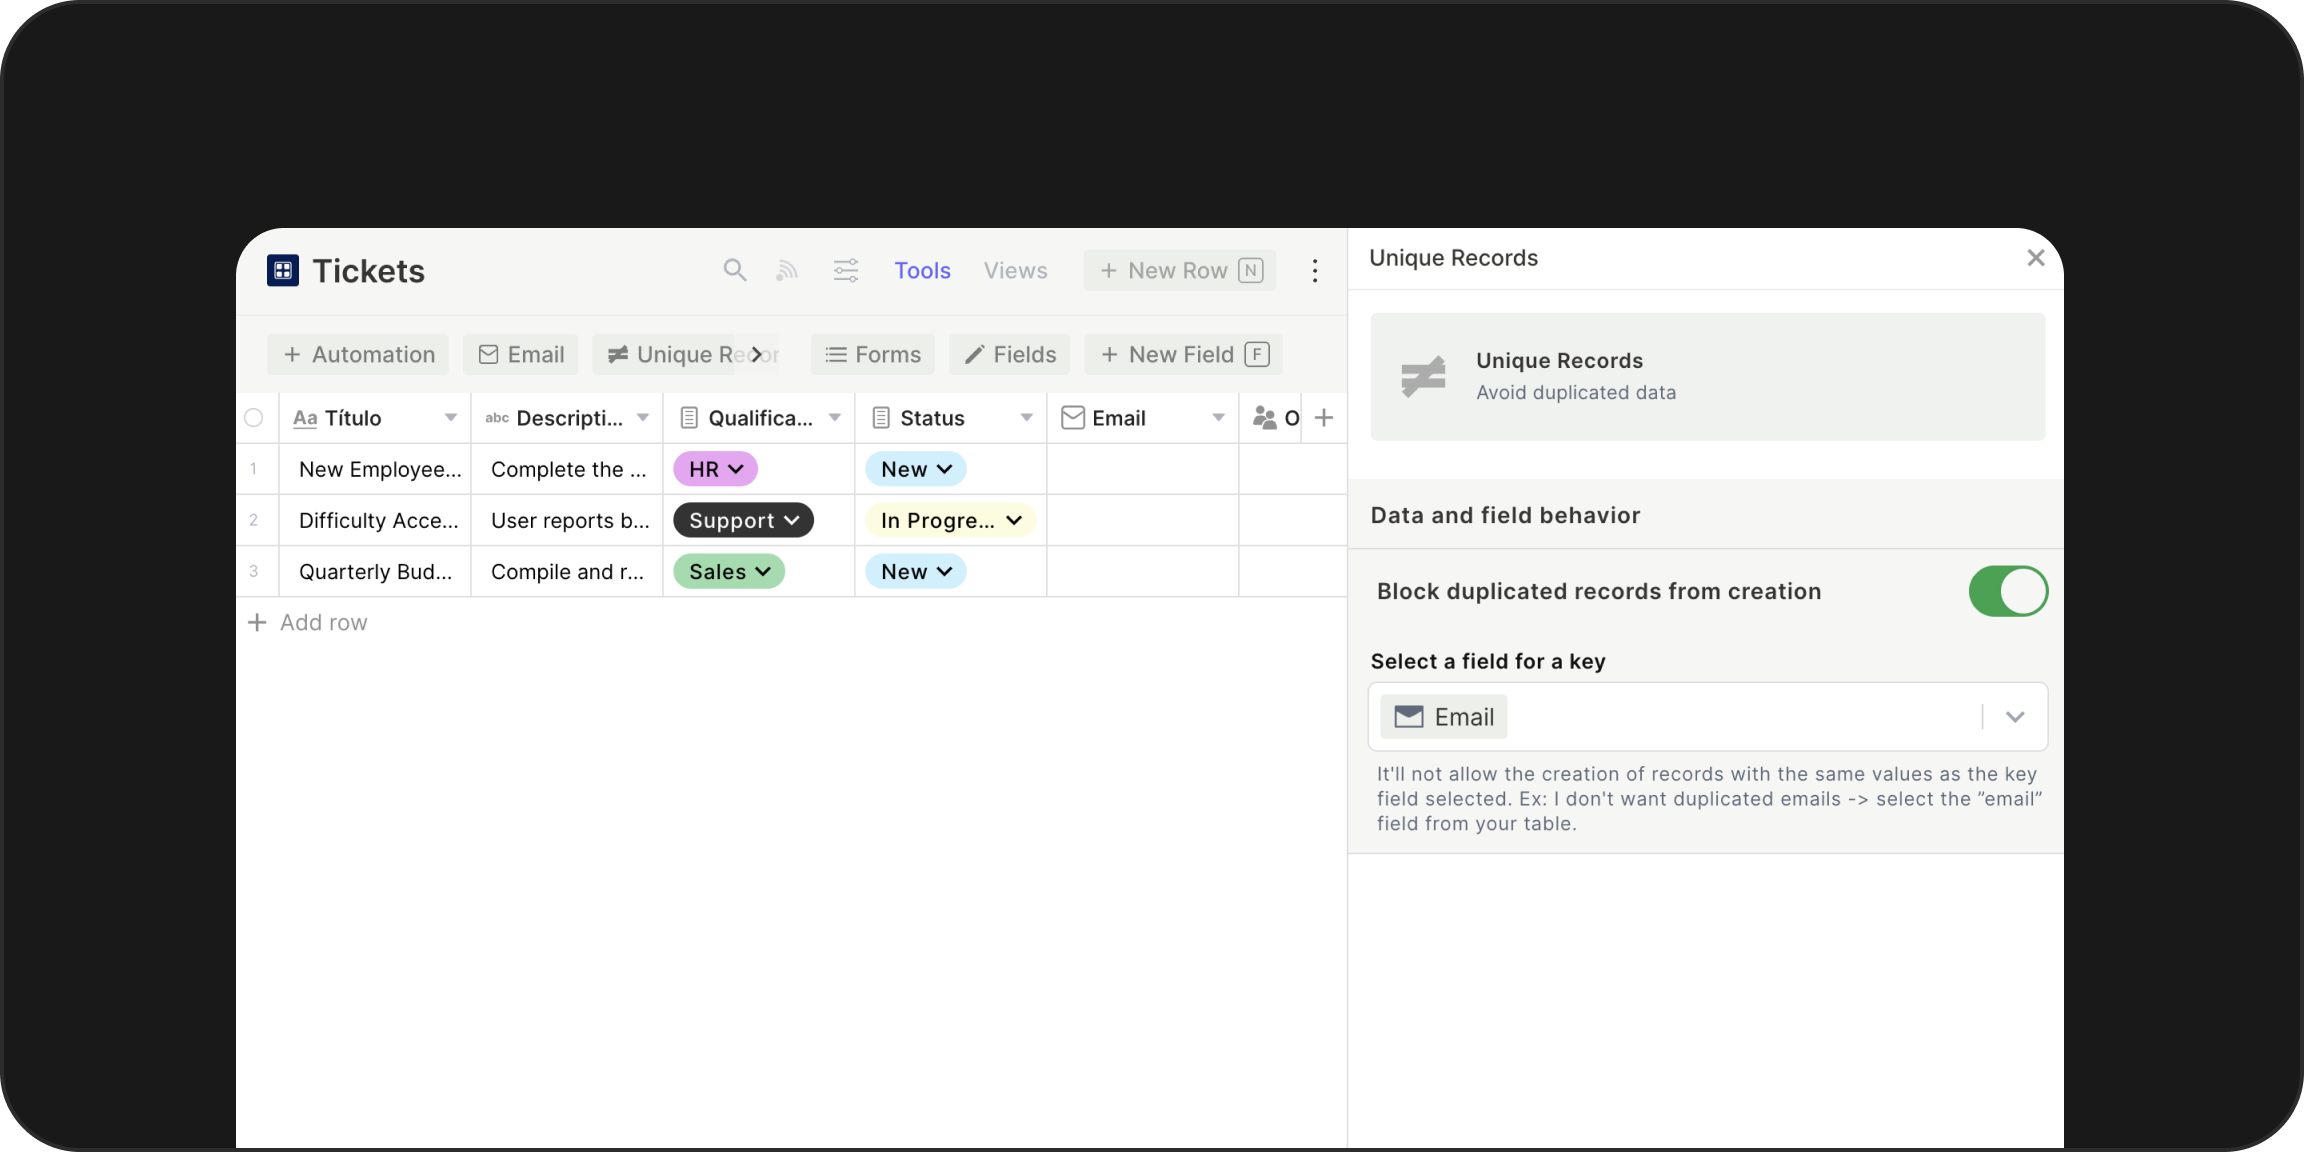The image size is (2304, 1152).
Task: Select all rows with header checkbox
Action: (254, 418)
